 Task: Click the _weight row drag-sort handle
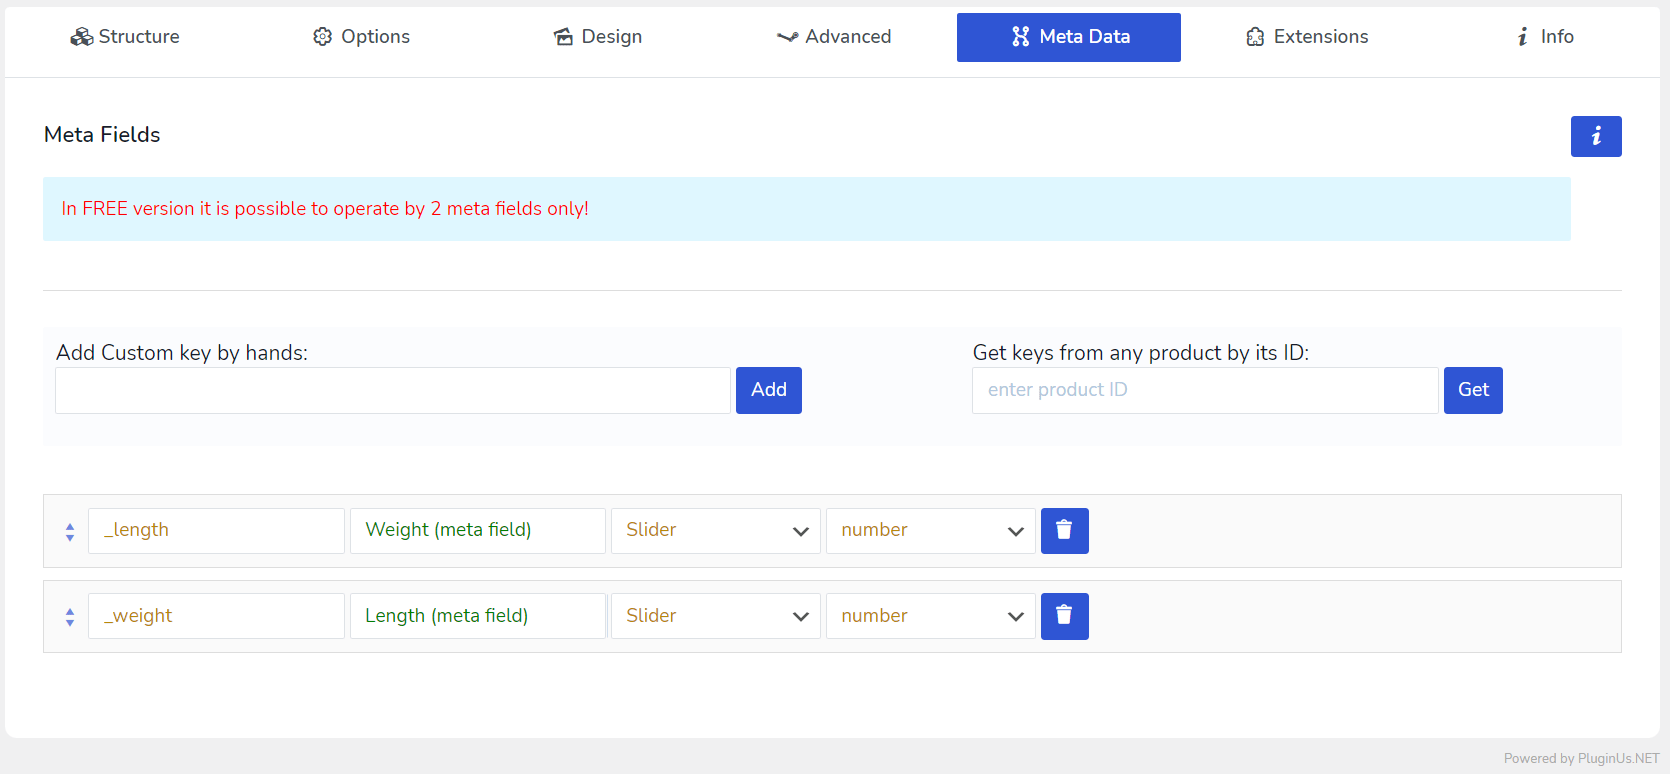click(70, 617)
